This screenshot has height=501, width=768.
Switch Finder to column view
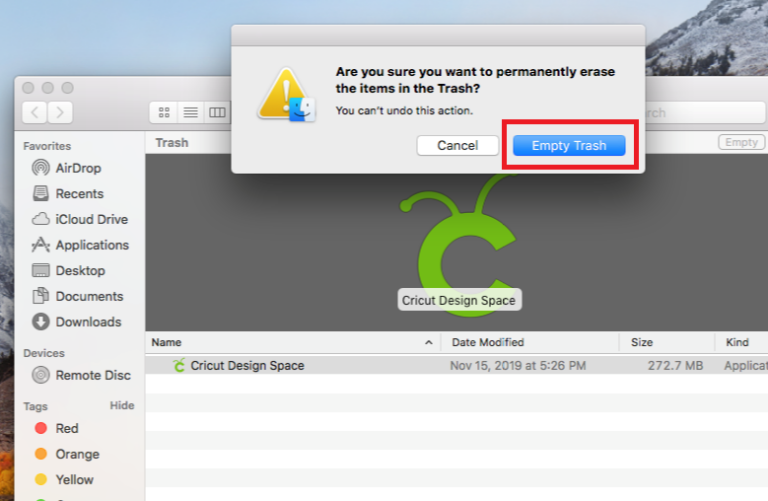217,113
